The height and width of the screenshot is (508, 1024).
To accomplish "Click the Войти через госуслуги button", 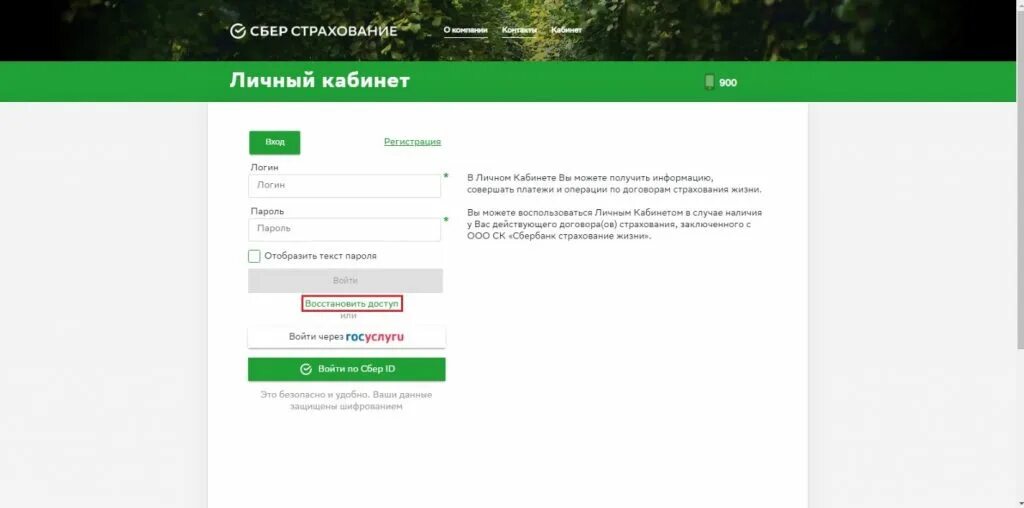I will pos(347,338).
